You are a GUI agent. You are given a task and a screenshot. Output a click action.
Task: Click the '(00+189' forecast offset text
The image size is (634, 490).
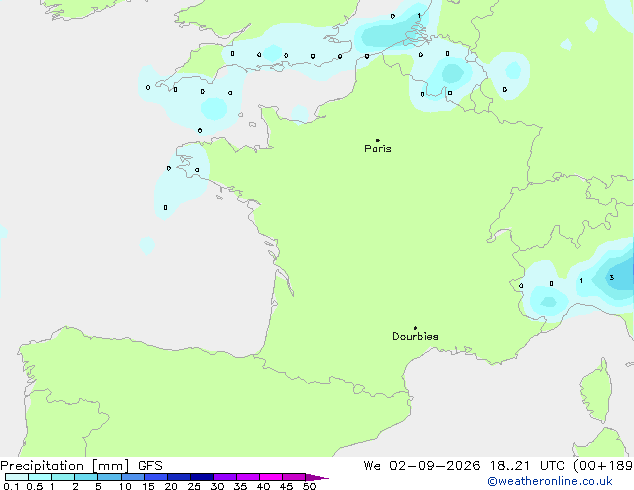(x=603, y=466)
